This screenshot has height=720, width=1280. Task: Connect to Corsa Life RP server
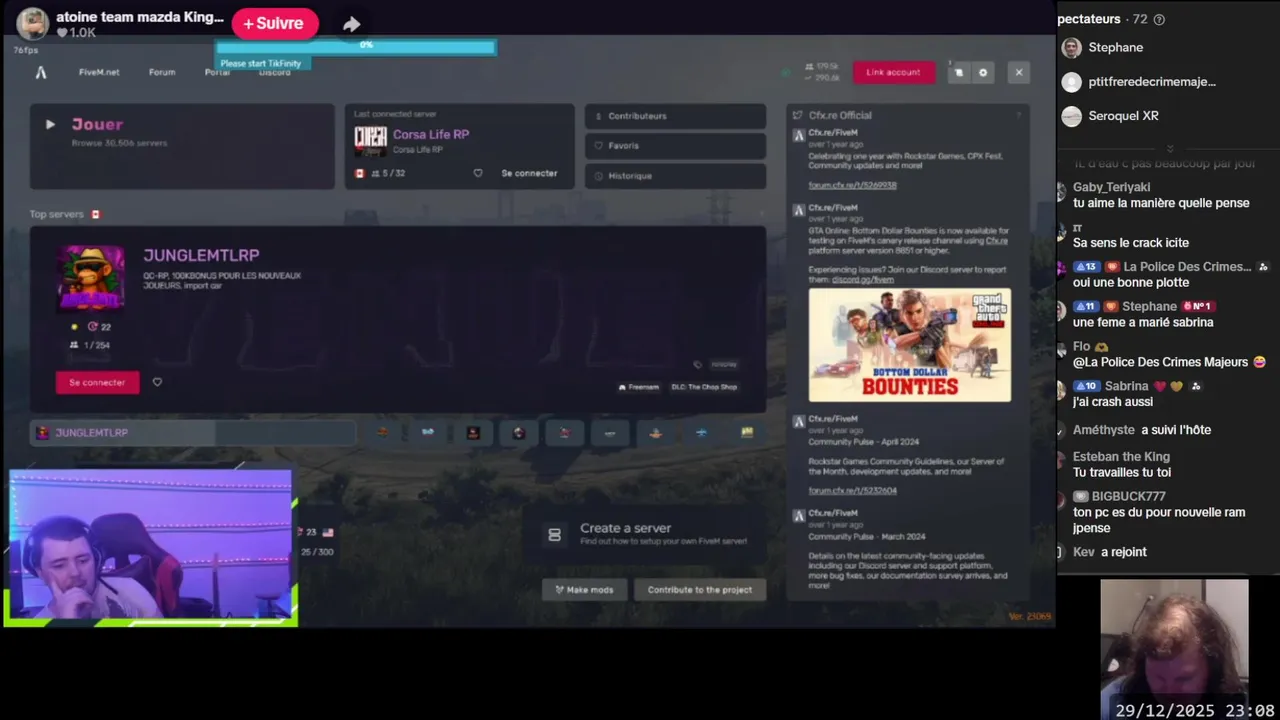coord(529,173)
